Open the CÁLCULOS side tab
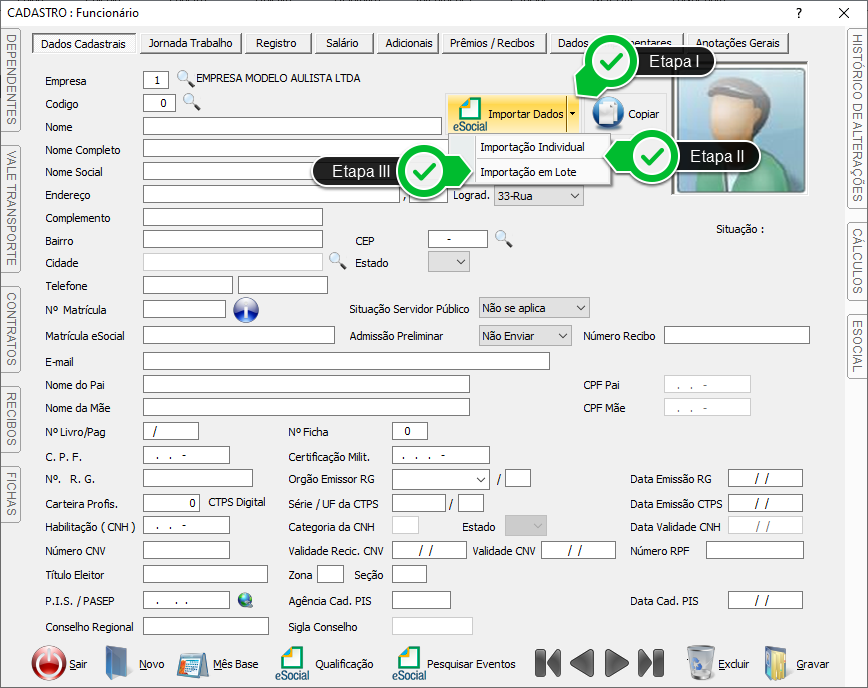This screenshot has width=868, height=688. pyautogui.click(x=857, y=261)
